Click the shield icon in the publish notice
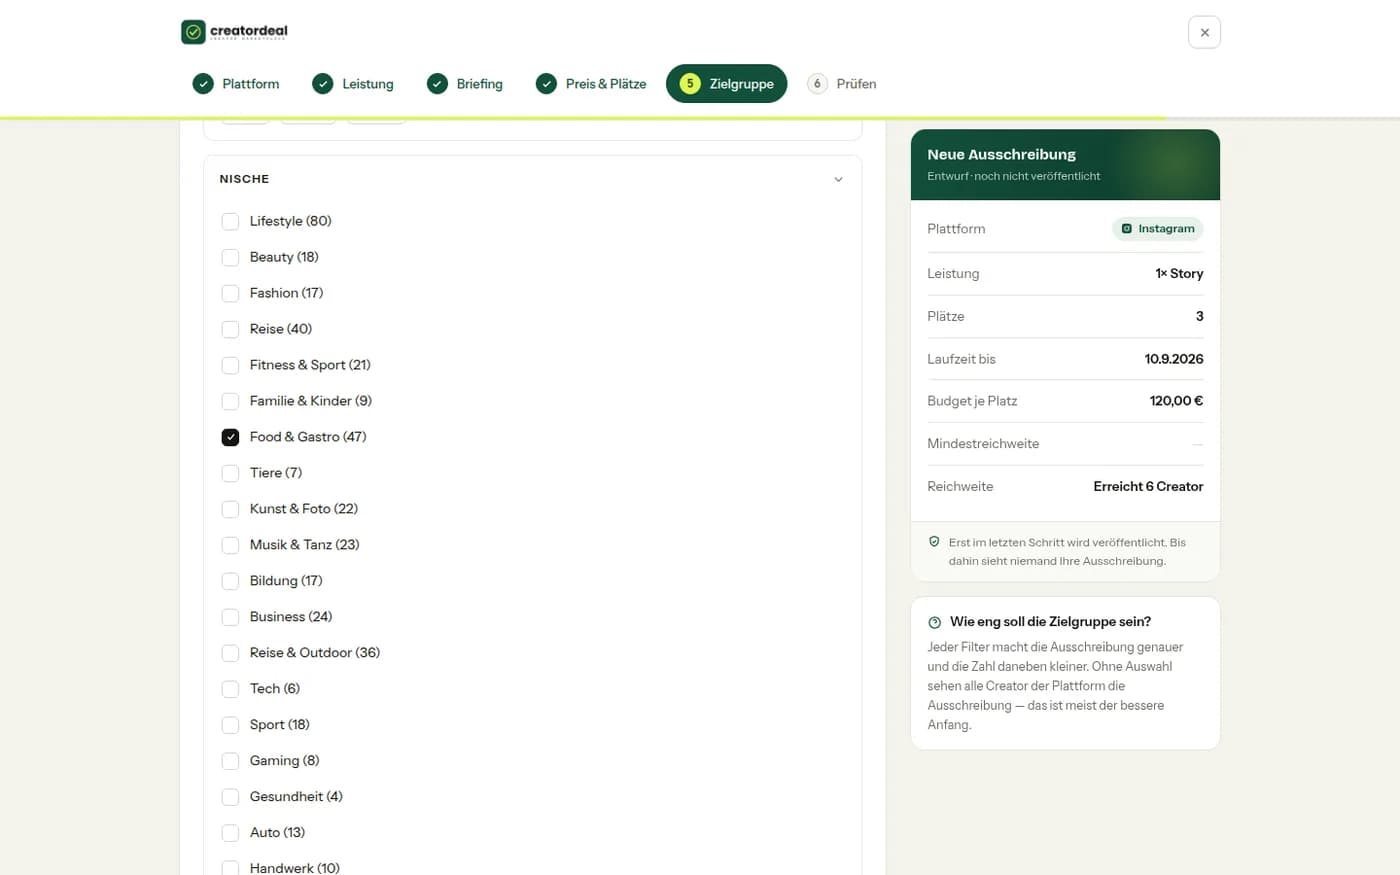The height and width of the screenshot is (875, 1400). pos(934,542)
